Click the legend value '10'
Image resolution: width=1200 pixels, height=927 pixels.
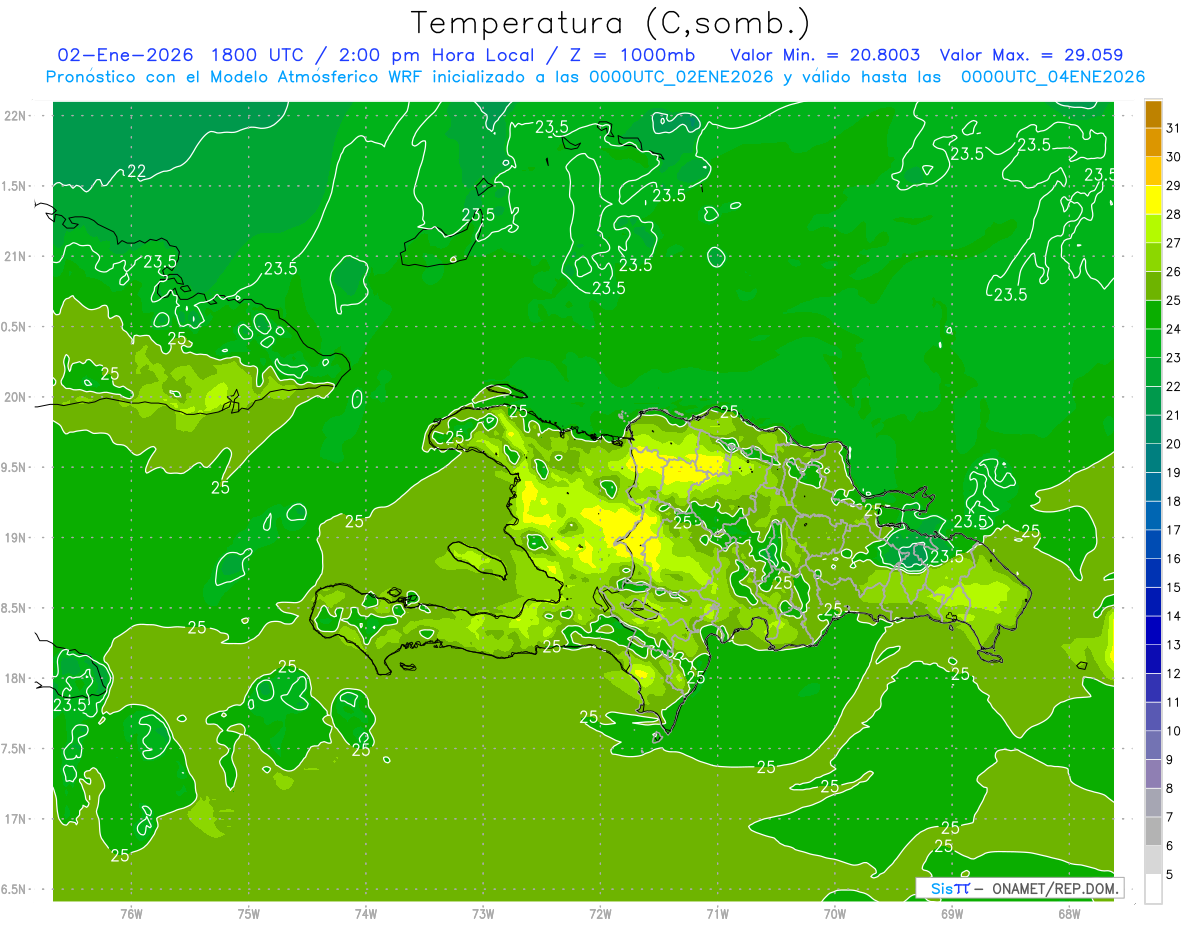[x=1173, y=732]
